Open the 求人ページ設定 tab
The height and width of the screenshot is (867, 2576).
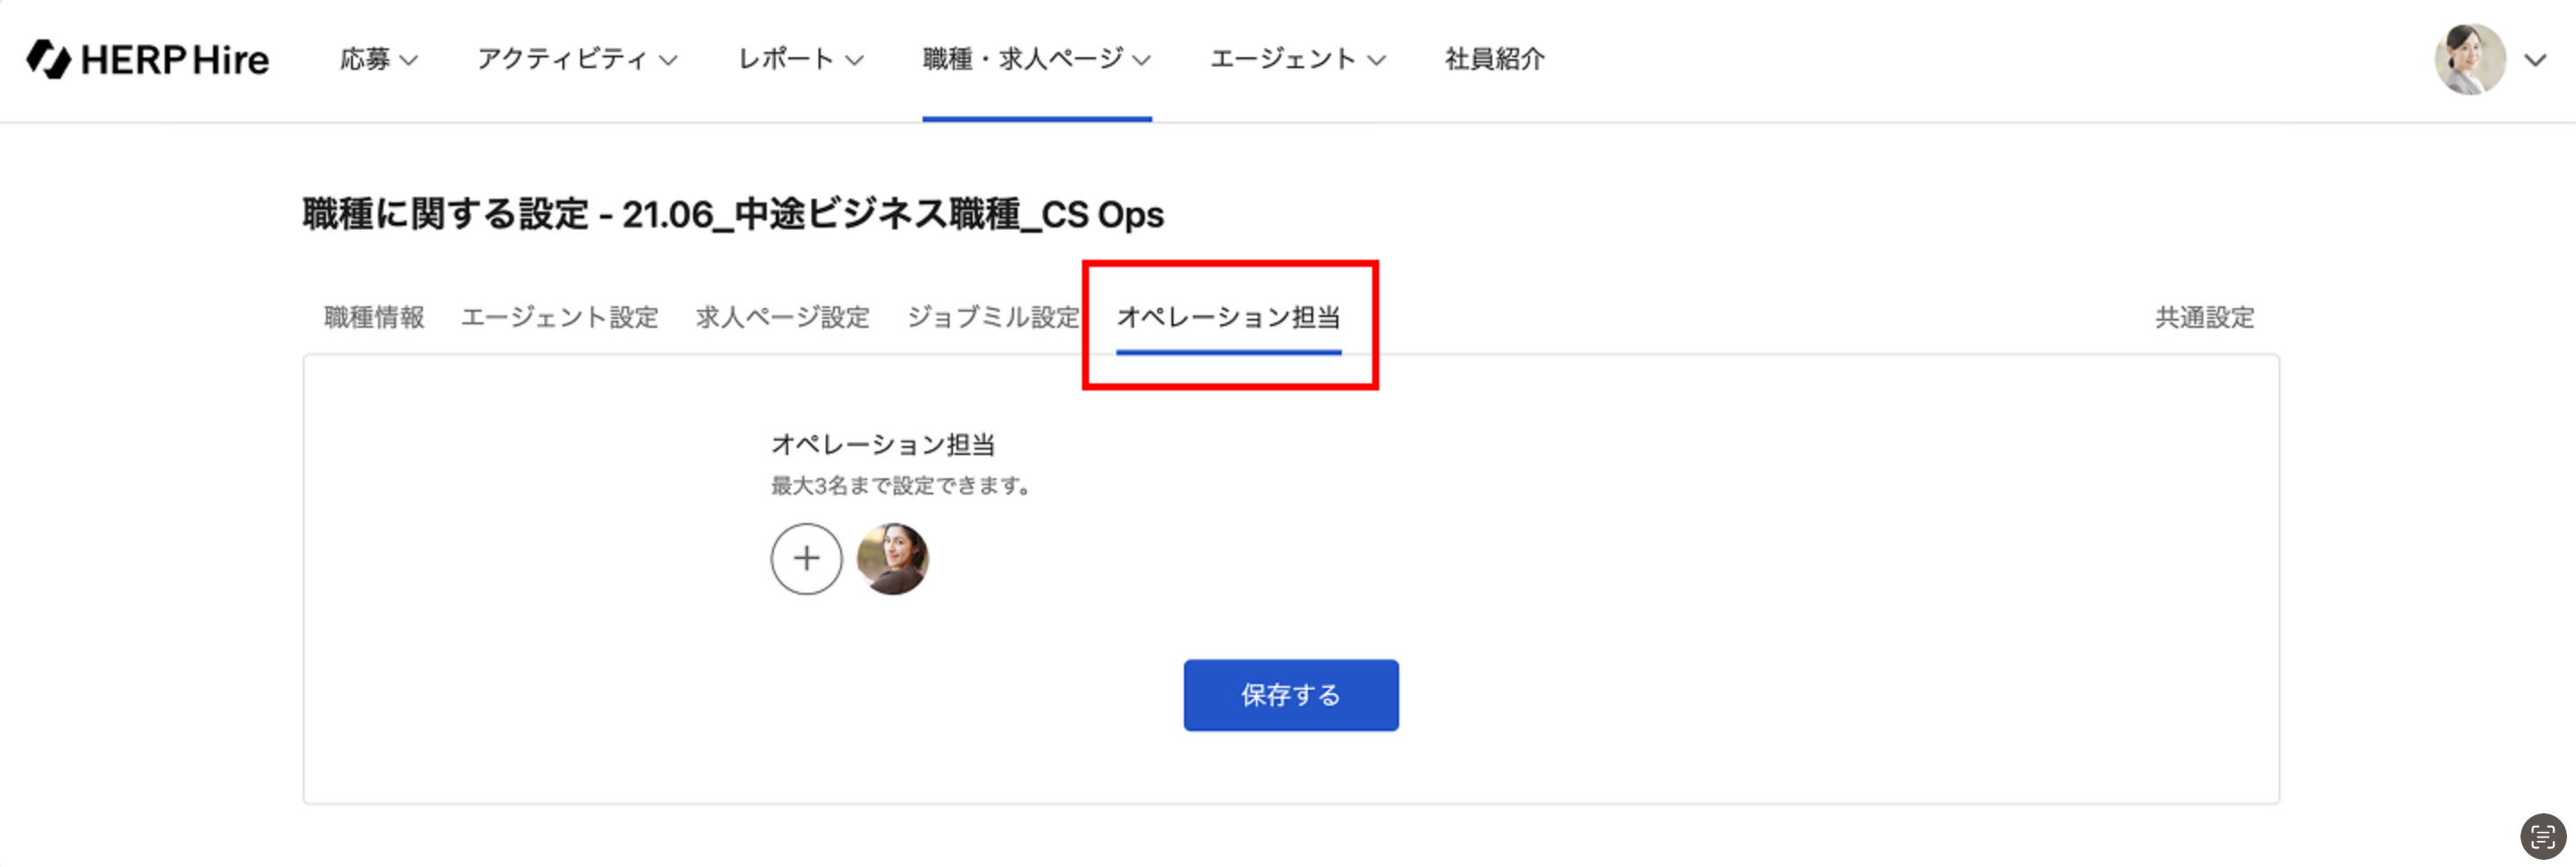782,318
